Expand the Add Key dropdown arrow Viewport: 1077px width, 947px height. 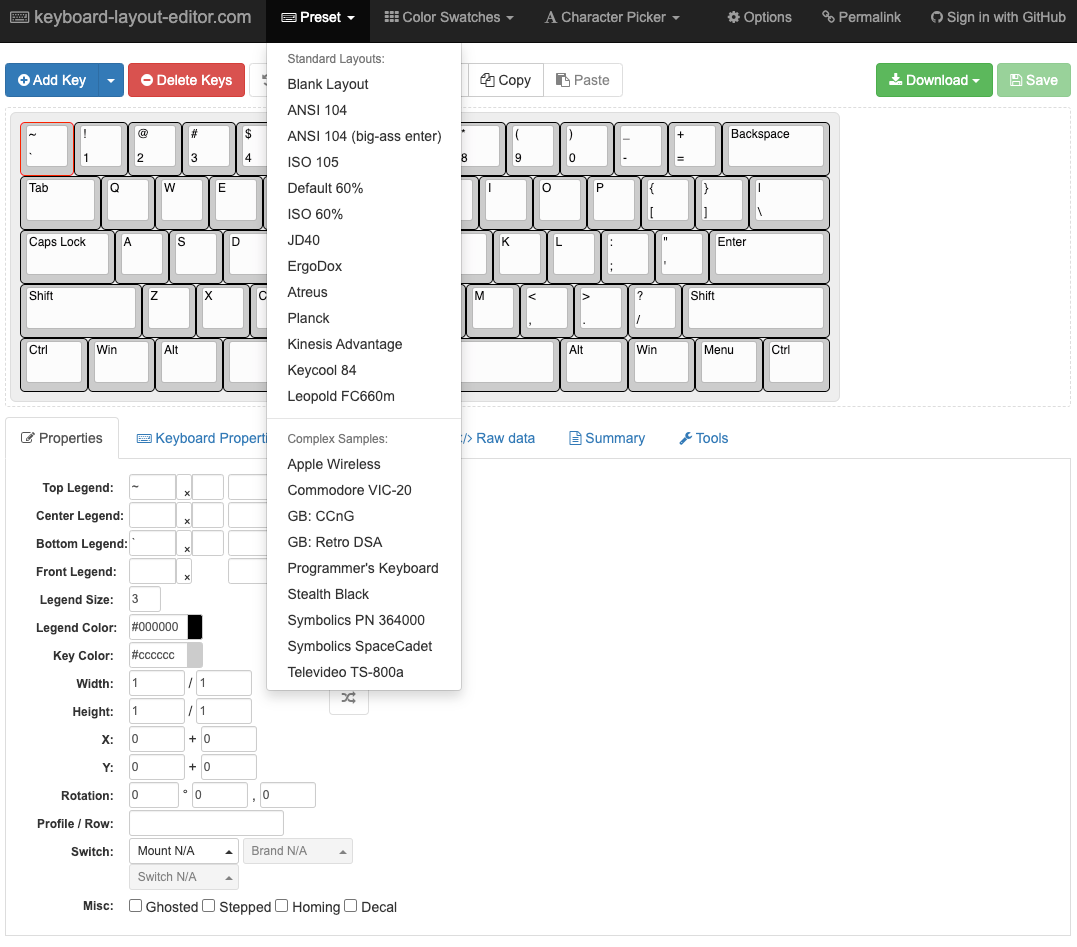tap(112, 80)
